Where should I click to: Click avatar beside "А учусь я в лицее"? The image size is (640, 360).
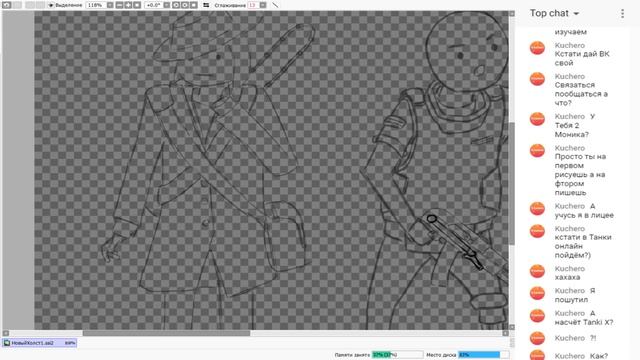pos(537,209)
